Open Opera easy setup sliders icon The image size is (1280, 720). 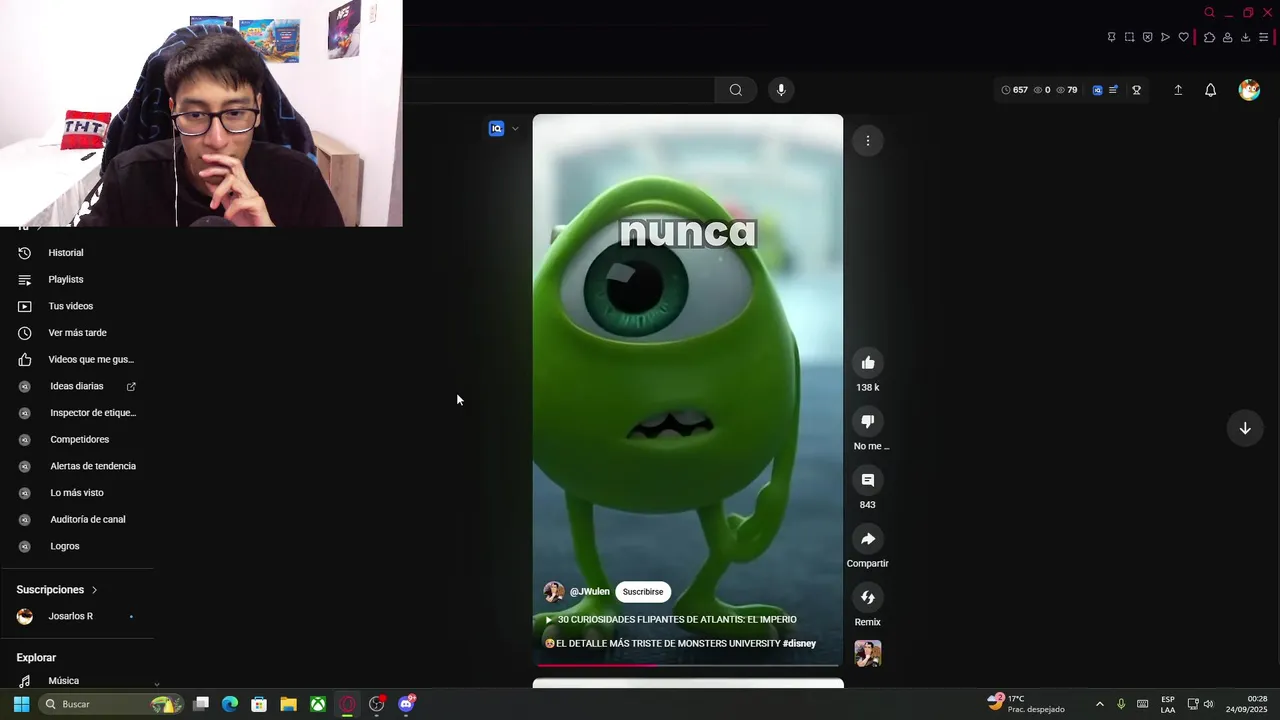[x=1263, y=37]
